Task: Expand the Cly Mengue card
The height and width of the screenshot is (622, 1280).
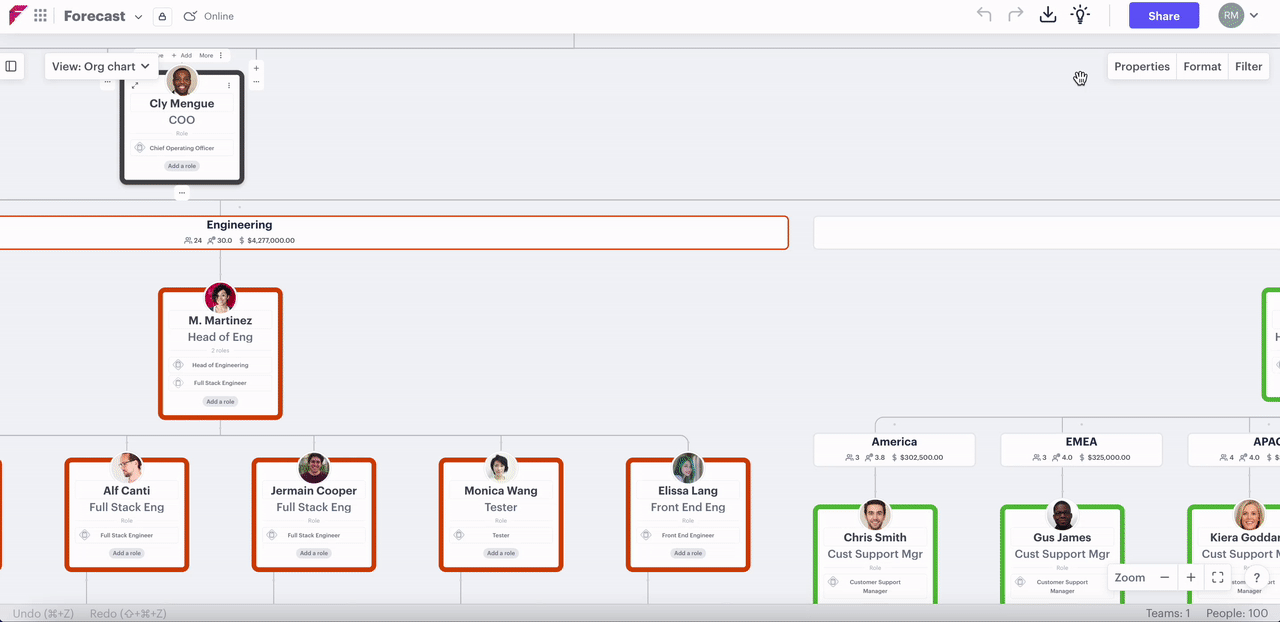Action: coord(135,86)
